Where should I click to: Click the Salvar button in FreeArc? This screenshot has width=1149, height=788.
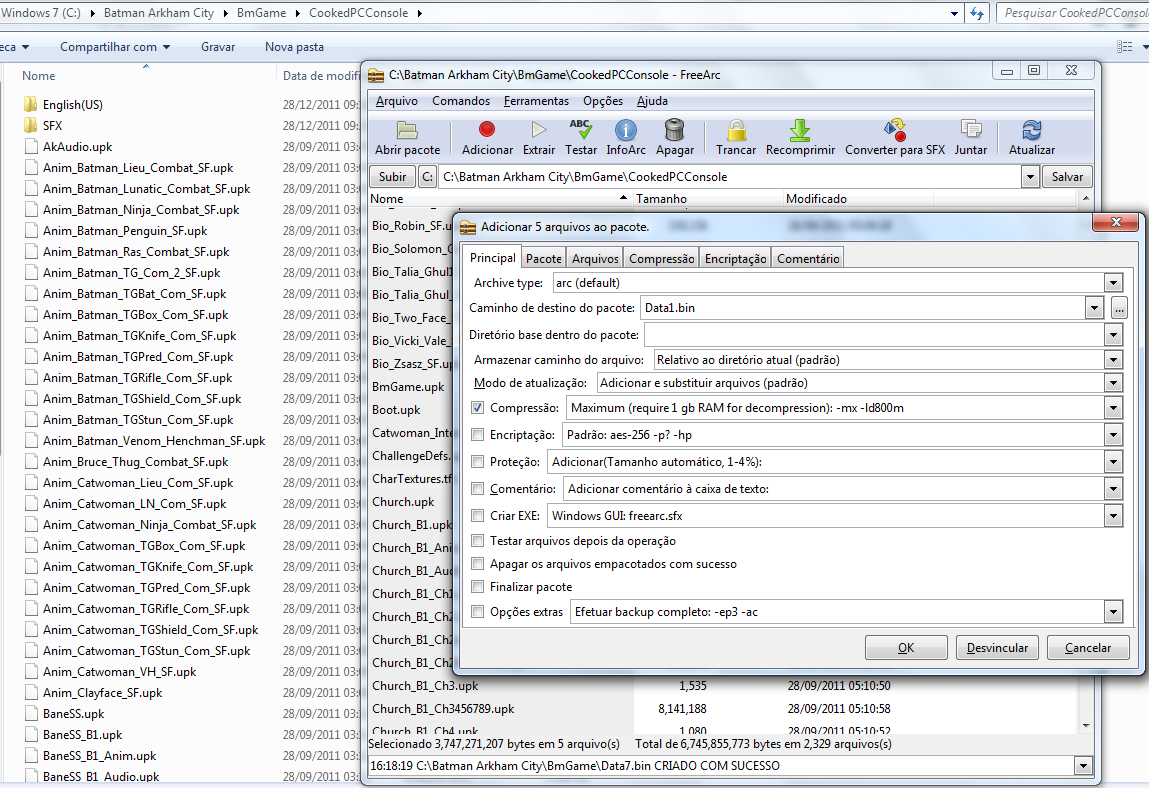[x=1067, y=177]
